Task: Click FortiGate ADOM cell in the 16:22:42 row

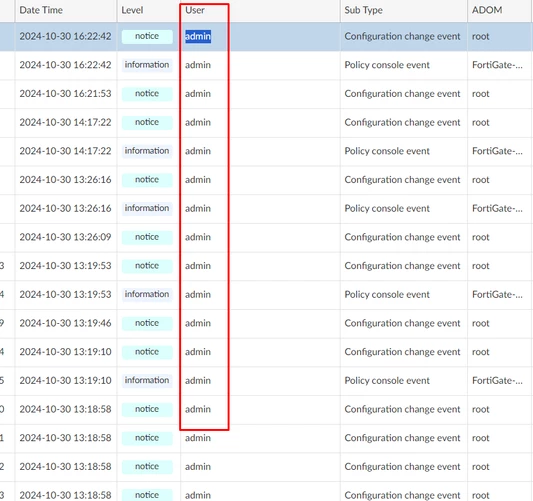Action: [497, 65]
